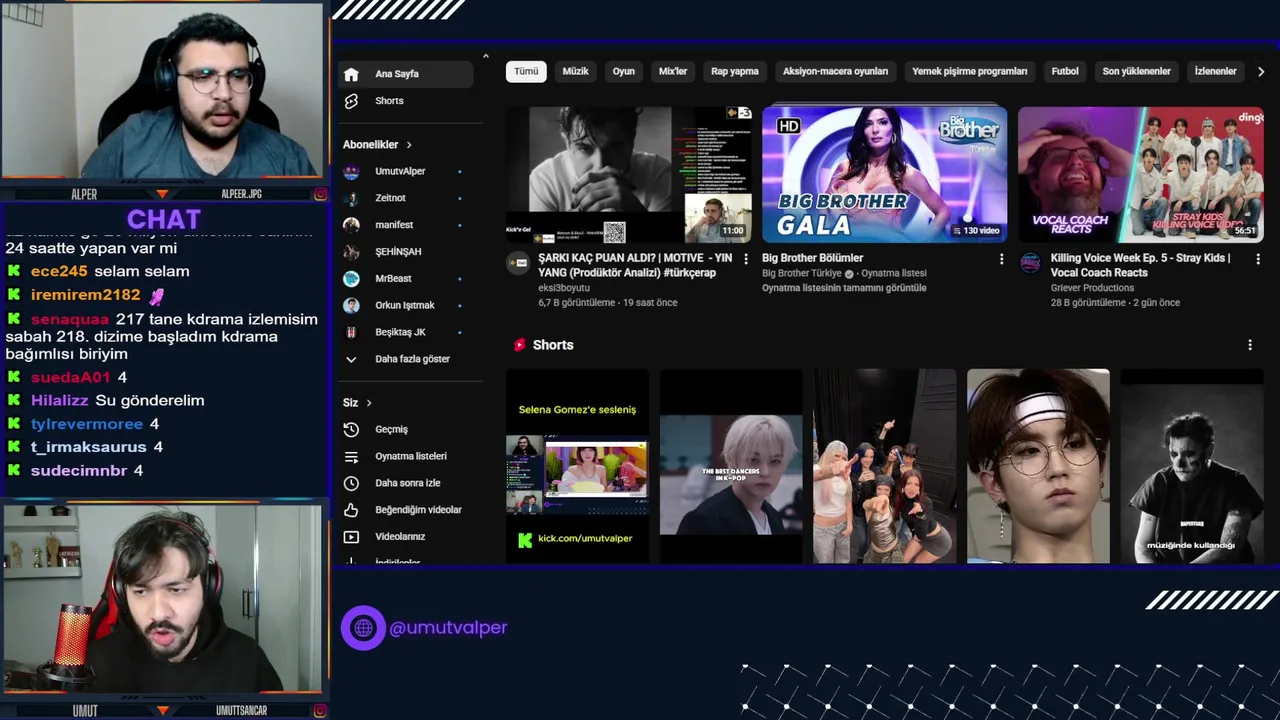Click Instagram icon next to ALPEER.JPG
1280x720 pixels.
tap(320, 194)
